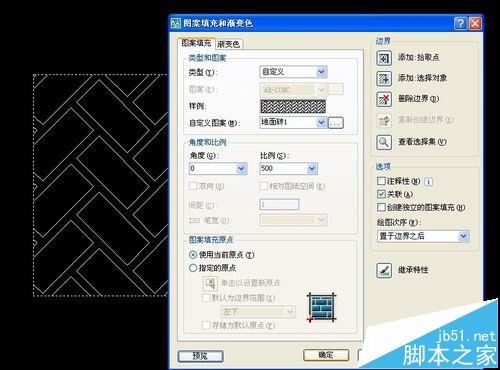Viewport: 500px width, 370px height.
Task: Click the Add: Pick points icon
Action: pyautogui.click(x=384, y=58)
